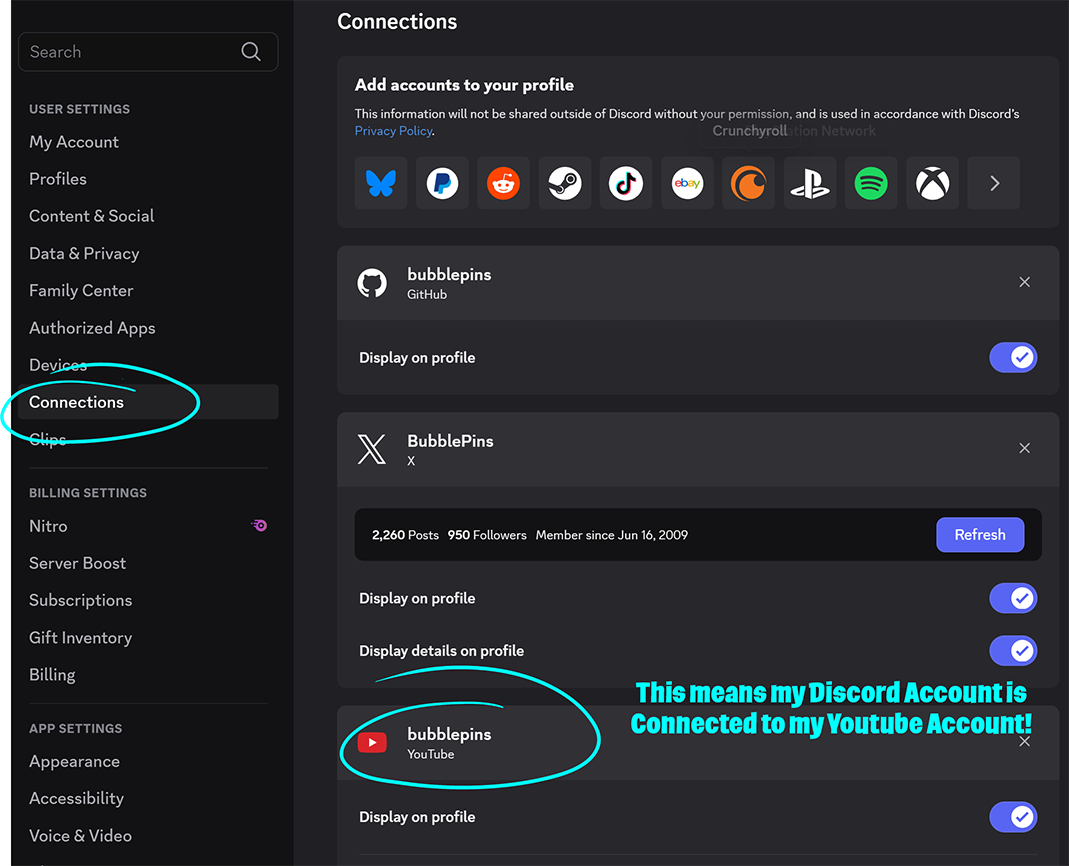Refresh the X account stats
Screen dimensions: 1069x866
coord(980,535)
